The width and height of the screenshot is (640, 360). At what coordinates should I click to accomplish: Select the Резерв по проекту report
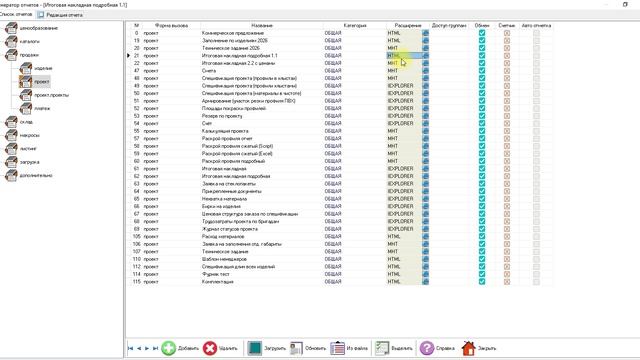[x=222, y=116]
